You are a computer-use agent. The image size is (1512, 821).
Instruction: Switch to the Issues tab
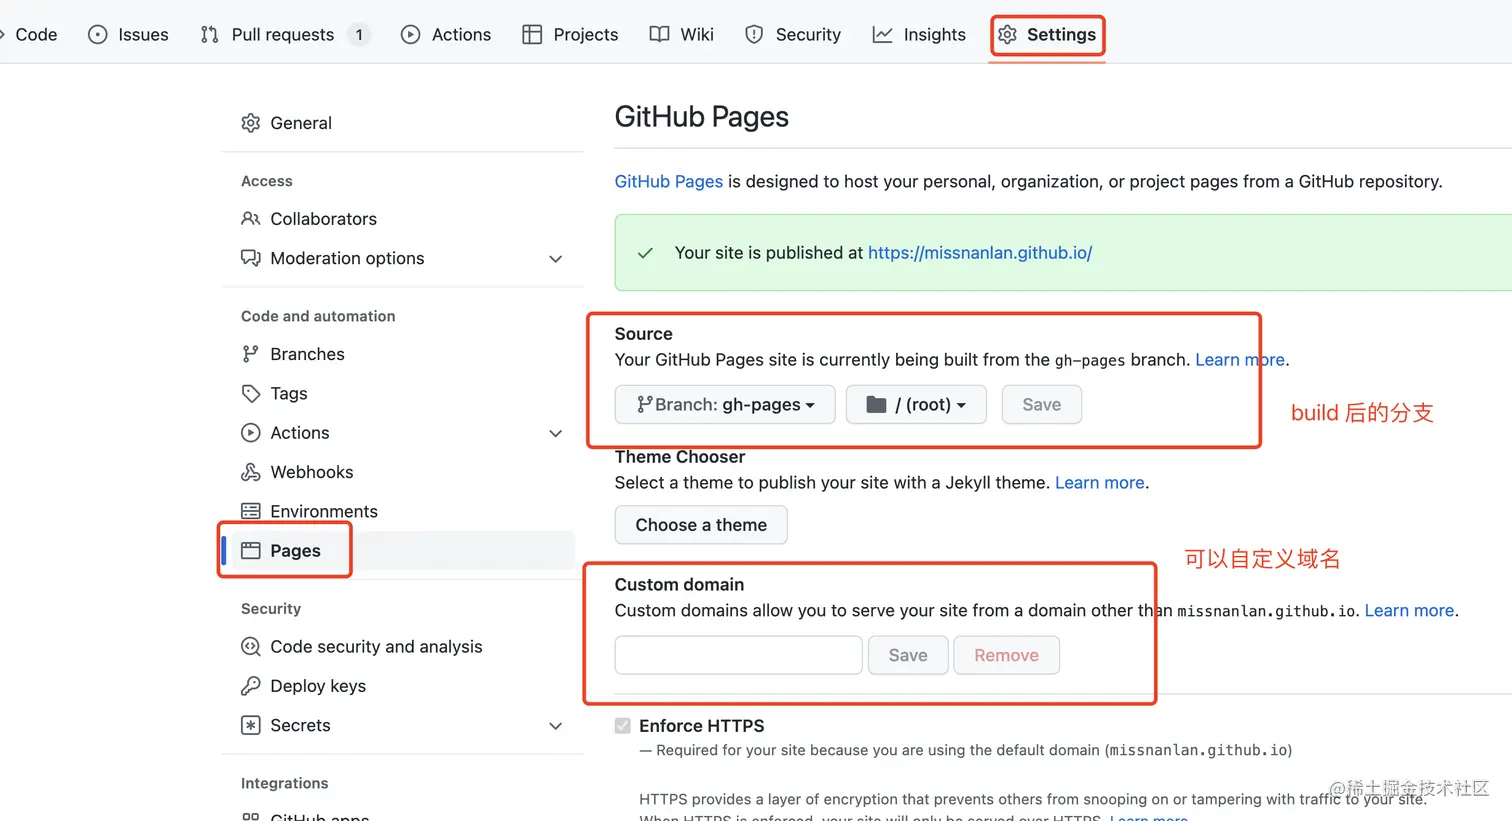click(129, 35)
